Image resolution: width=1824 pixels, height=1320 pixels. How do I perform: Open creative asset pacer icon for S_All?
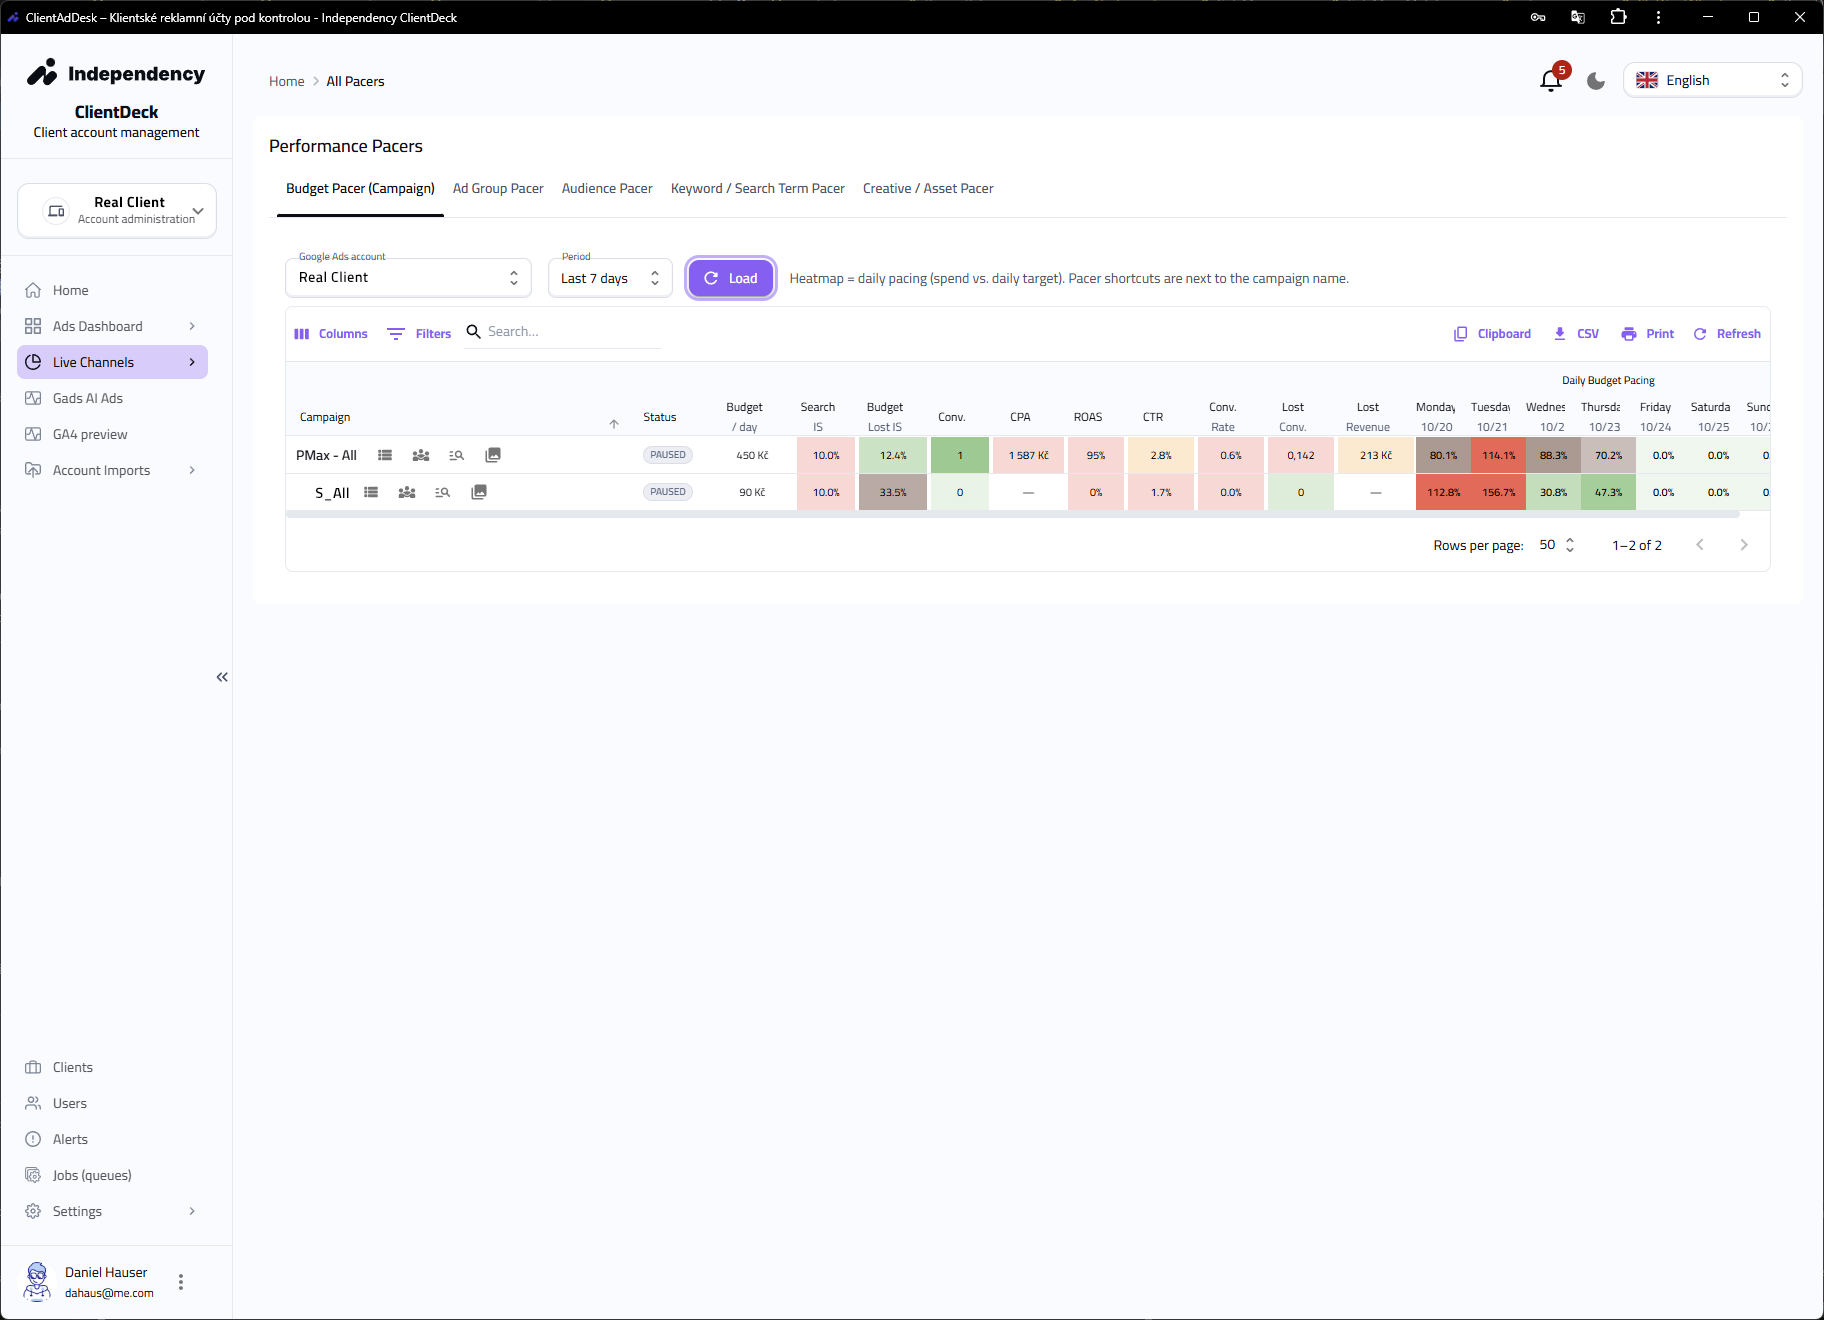click(479, 492)
